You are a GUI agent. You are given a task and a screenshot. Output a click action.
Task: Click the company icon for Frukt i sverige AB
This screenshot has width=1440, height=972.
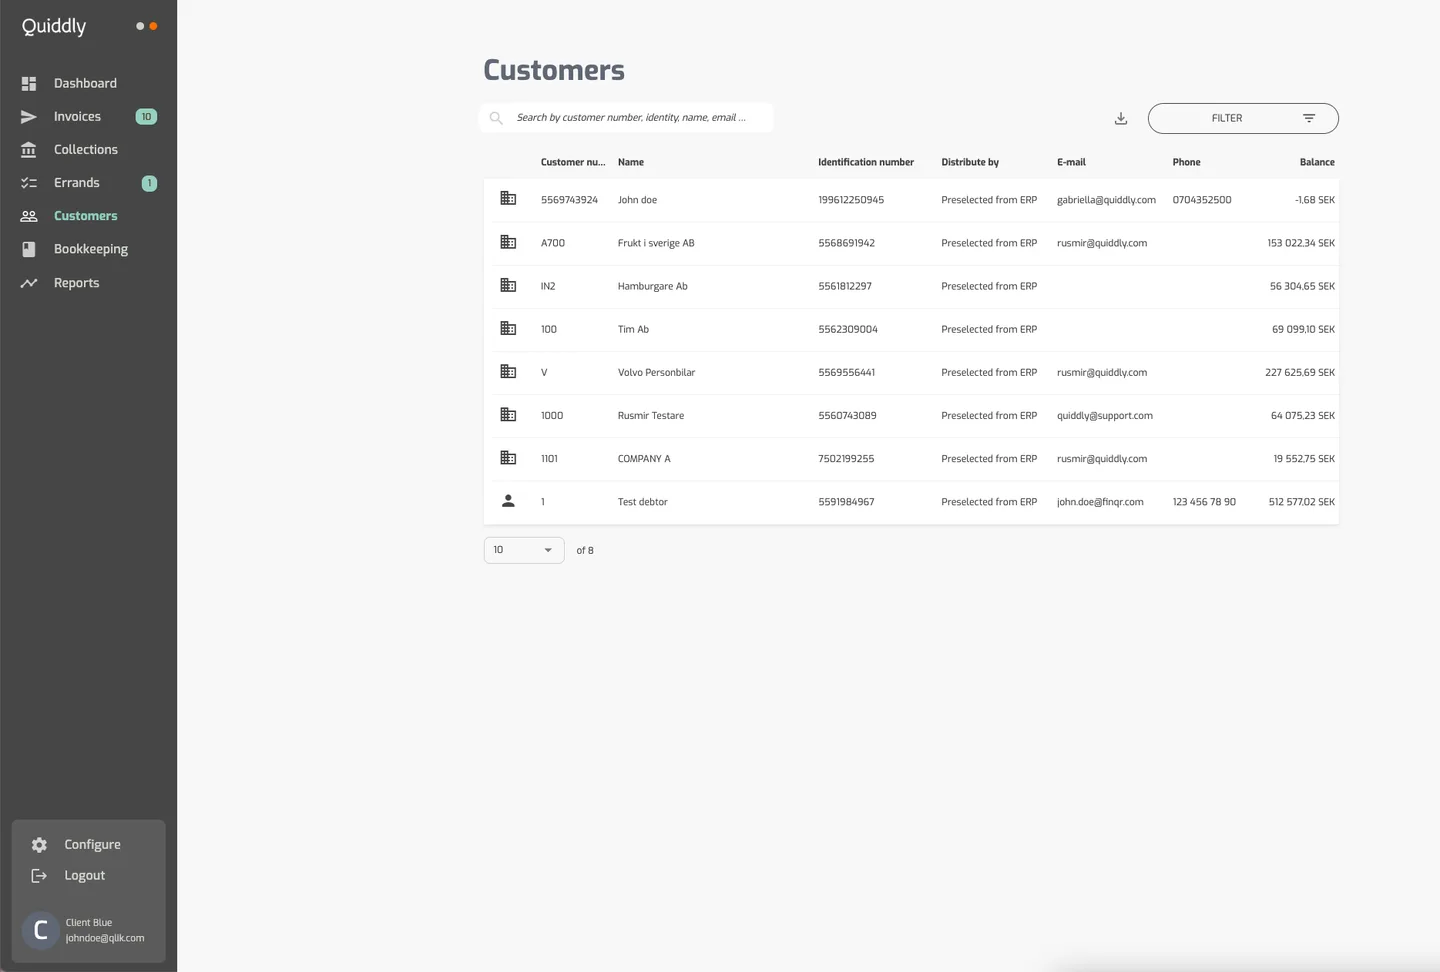click(x=508, y=242)
